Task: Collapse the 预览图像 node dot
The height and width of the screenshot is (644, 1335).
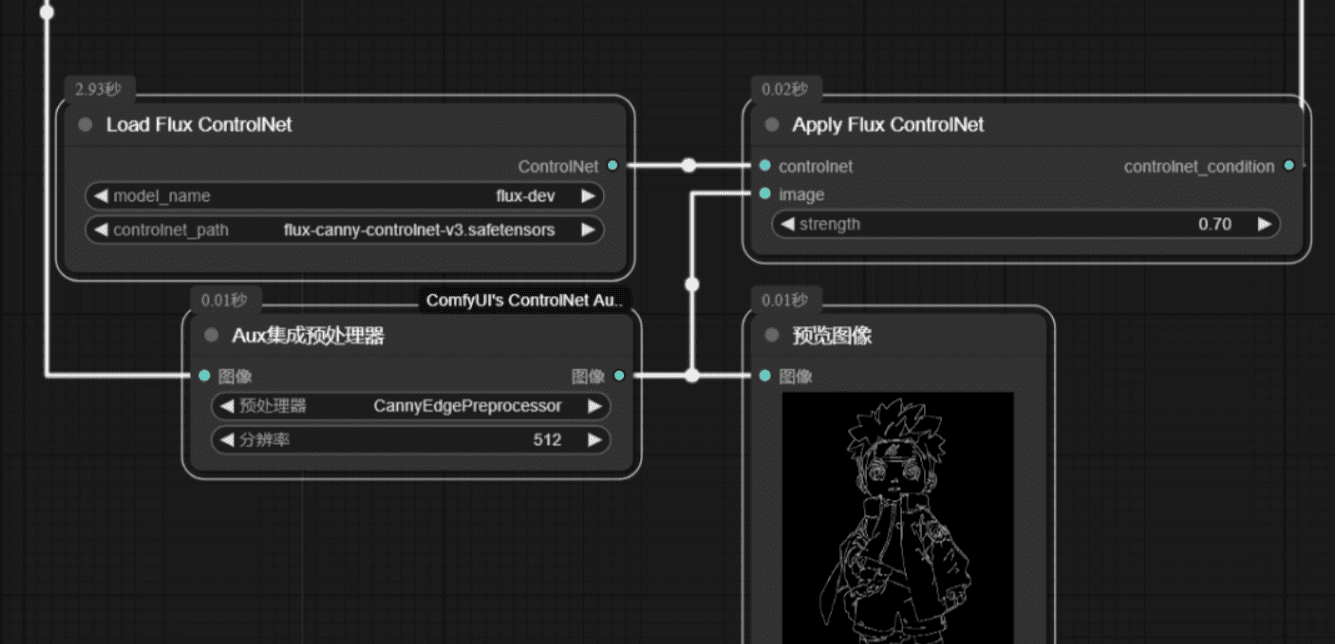Action: tap(771, 336)
